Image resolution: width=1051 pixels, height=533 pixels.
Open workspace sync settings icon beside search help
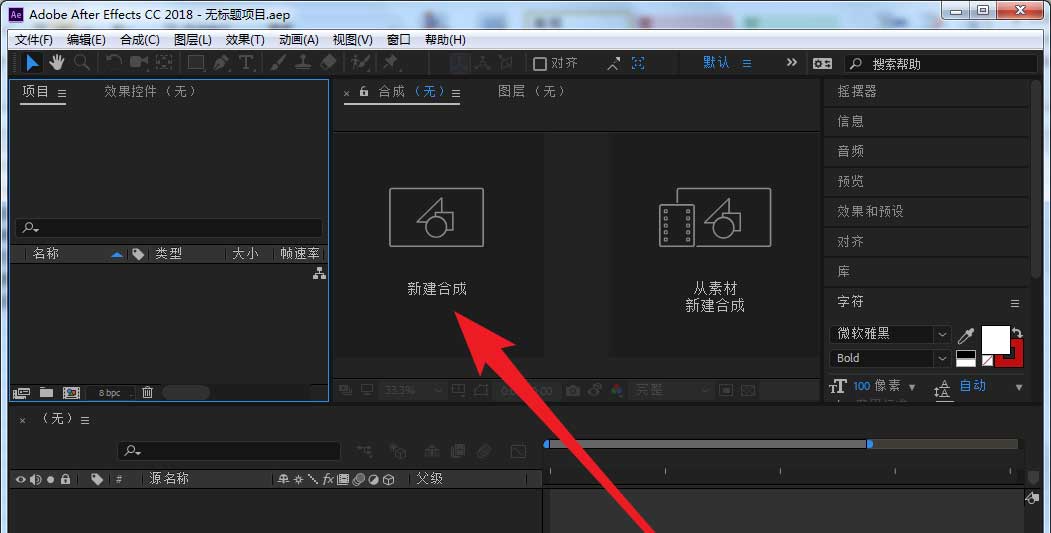[822, 63]
